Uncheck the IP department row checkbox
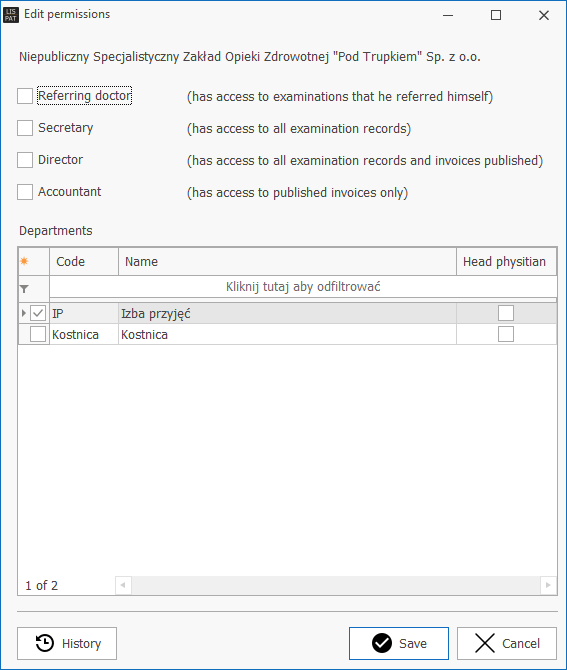The height and width of the screenshot is (670, 567). 38,313
